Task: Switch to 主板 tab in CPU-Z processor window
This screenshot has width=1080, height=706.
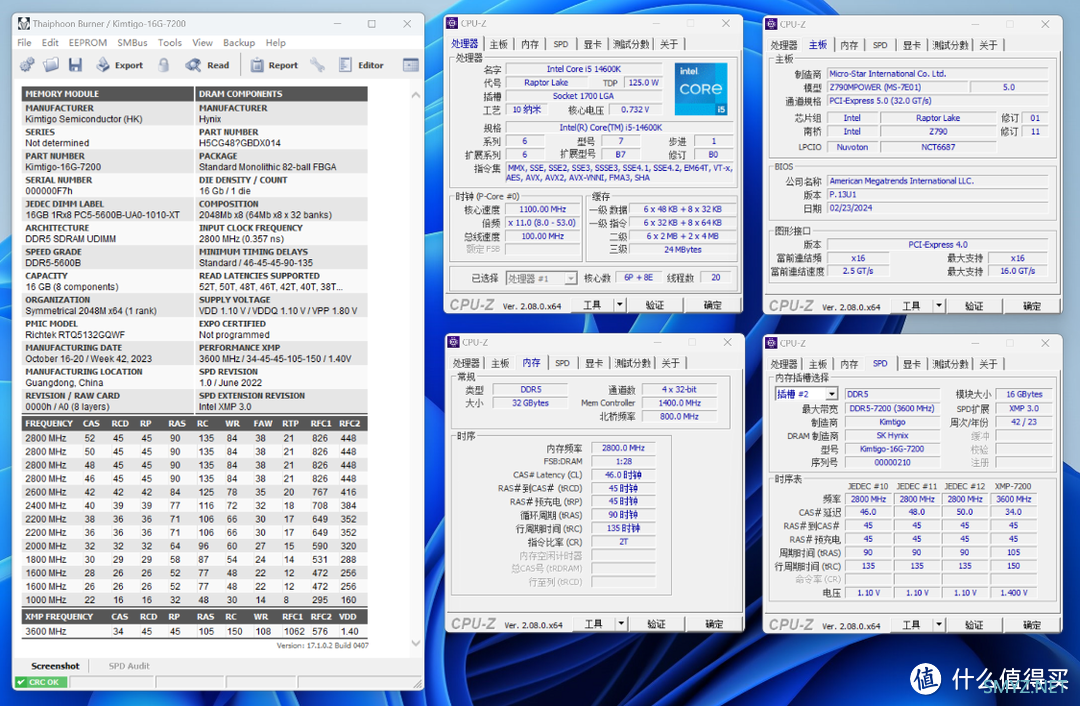Action: pyautogui.click(x=498, y=44)
